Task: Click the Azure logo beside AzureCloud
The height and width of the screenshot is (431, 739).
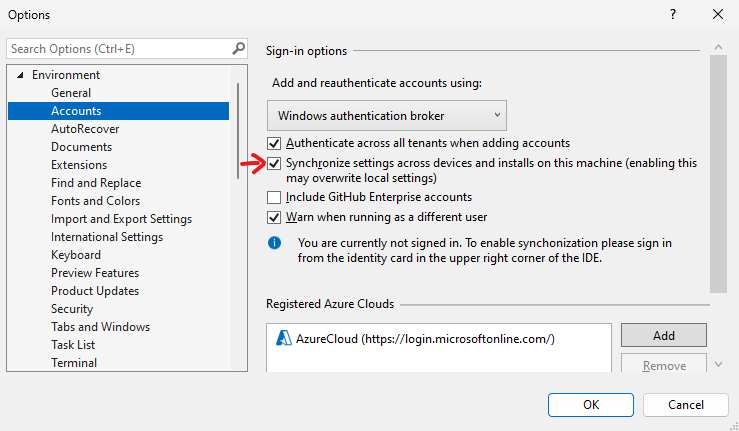Action: pyautogui.click(x=283, y=338)
